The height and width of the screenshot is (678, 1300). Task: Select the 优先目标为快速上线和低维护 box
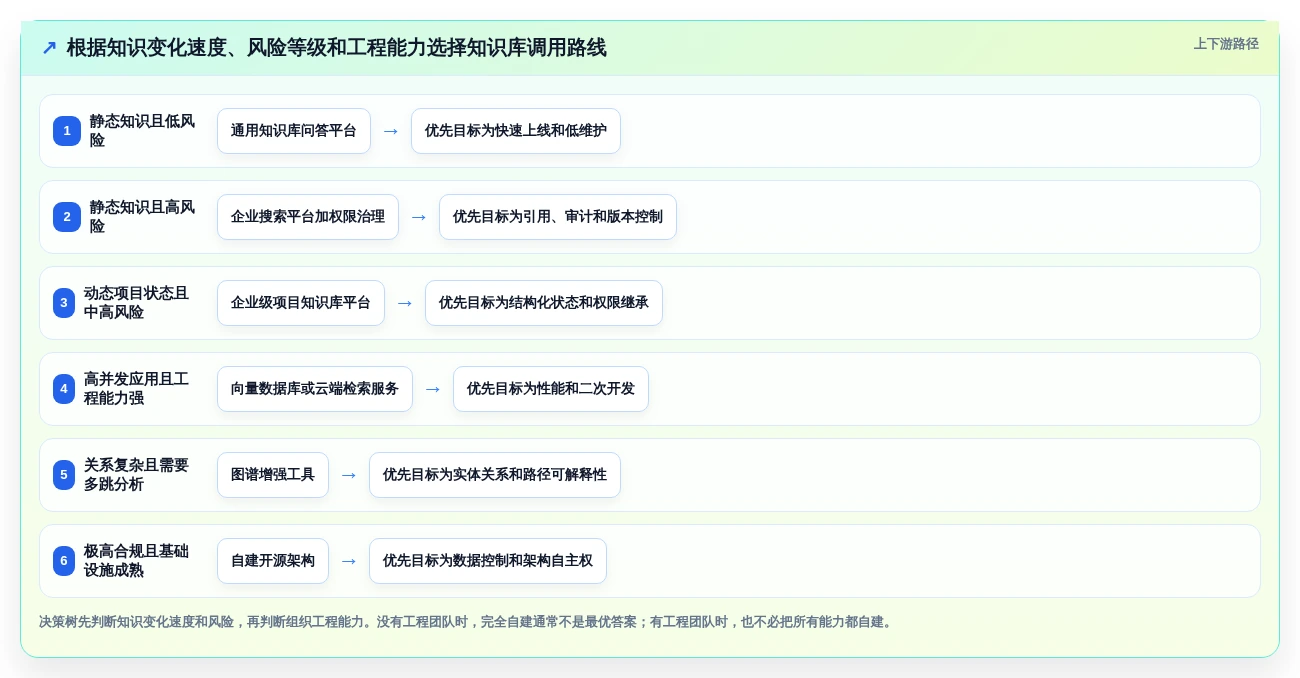516,131
